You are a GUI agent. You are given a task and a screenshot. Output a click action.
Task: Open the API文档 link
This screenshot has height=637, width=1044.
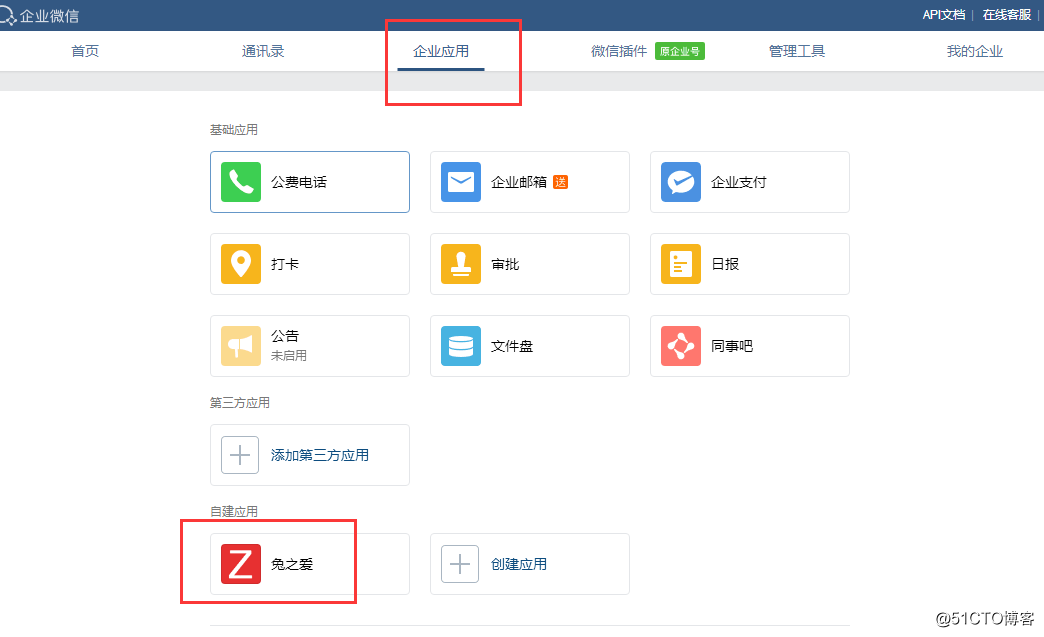(943, 15)
